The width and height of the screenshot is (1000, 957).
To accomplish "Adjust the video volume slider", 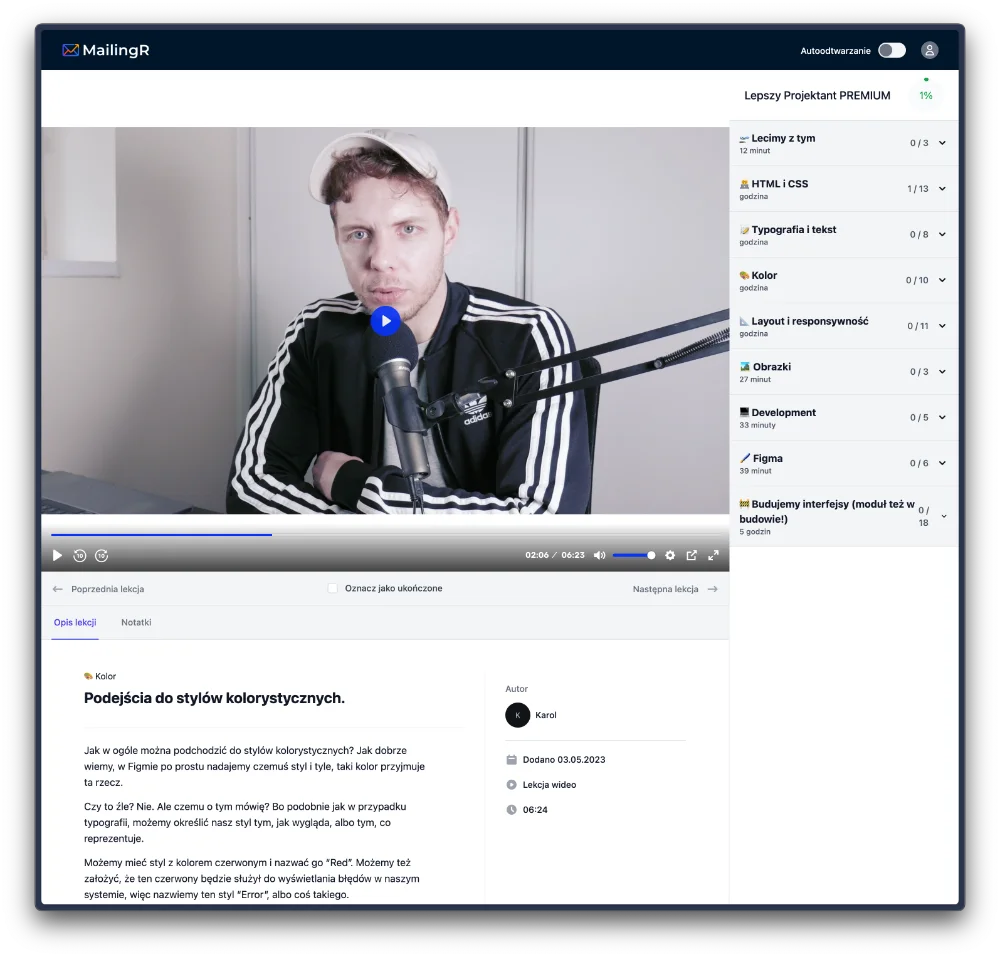I will 634,555.
